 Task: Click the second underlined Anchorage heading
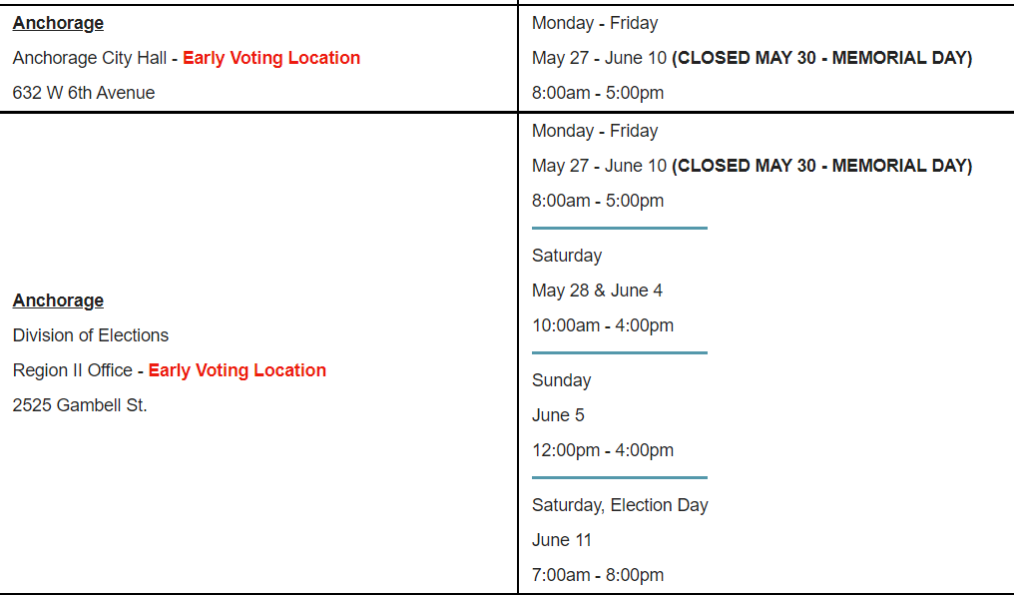58,300
